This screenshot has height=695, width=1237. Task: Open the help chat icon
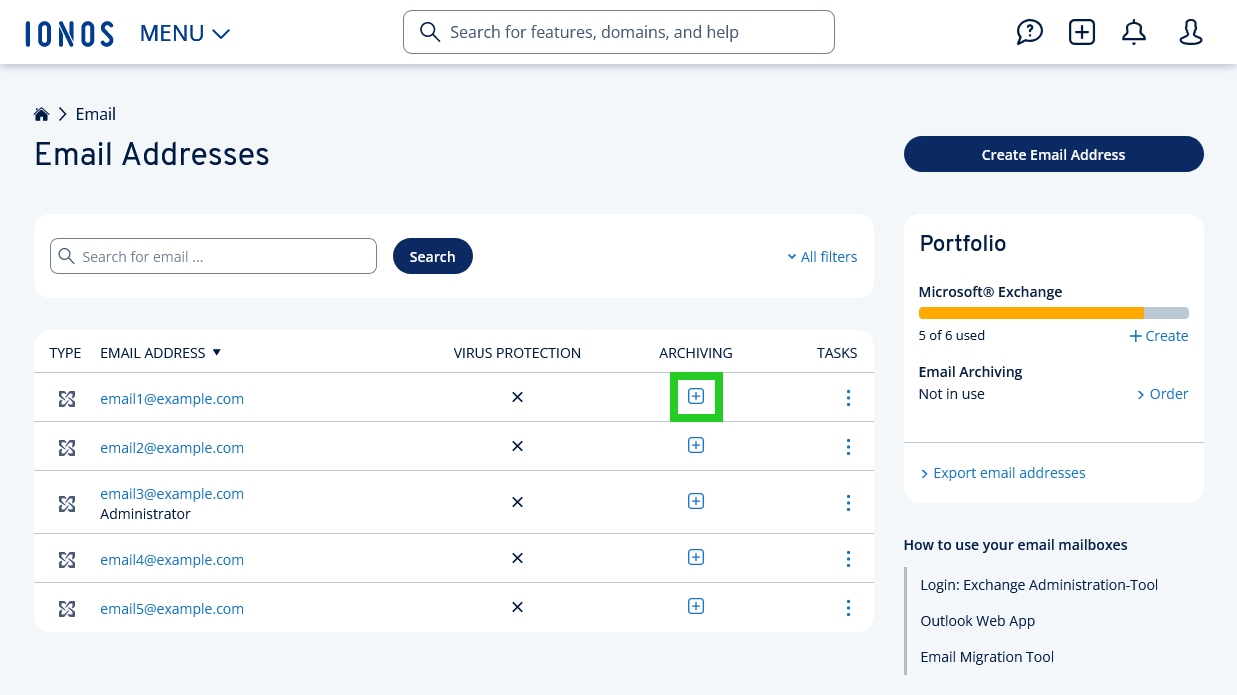(1029, 33)
